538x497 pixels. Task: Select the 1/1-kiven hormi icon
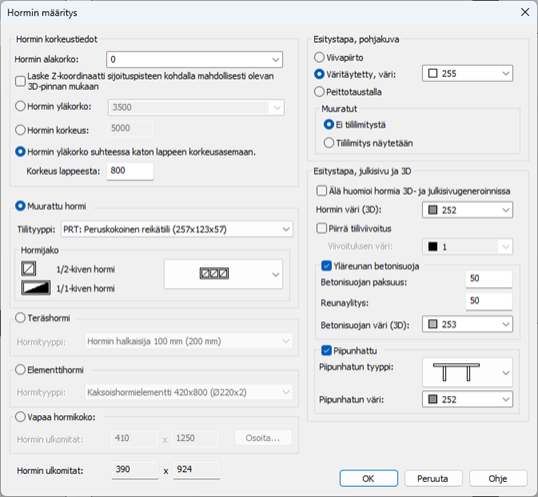pos(36,288)
